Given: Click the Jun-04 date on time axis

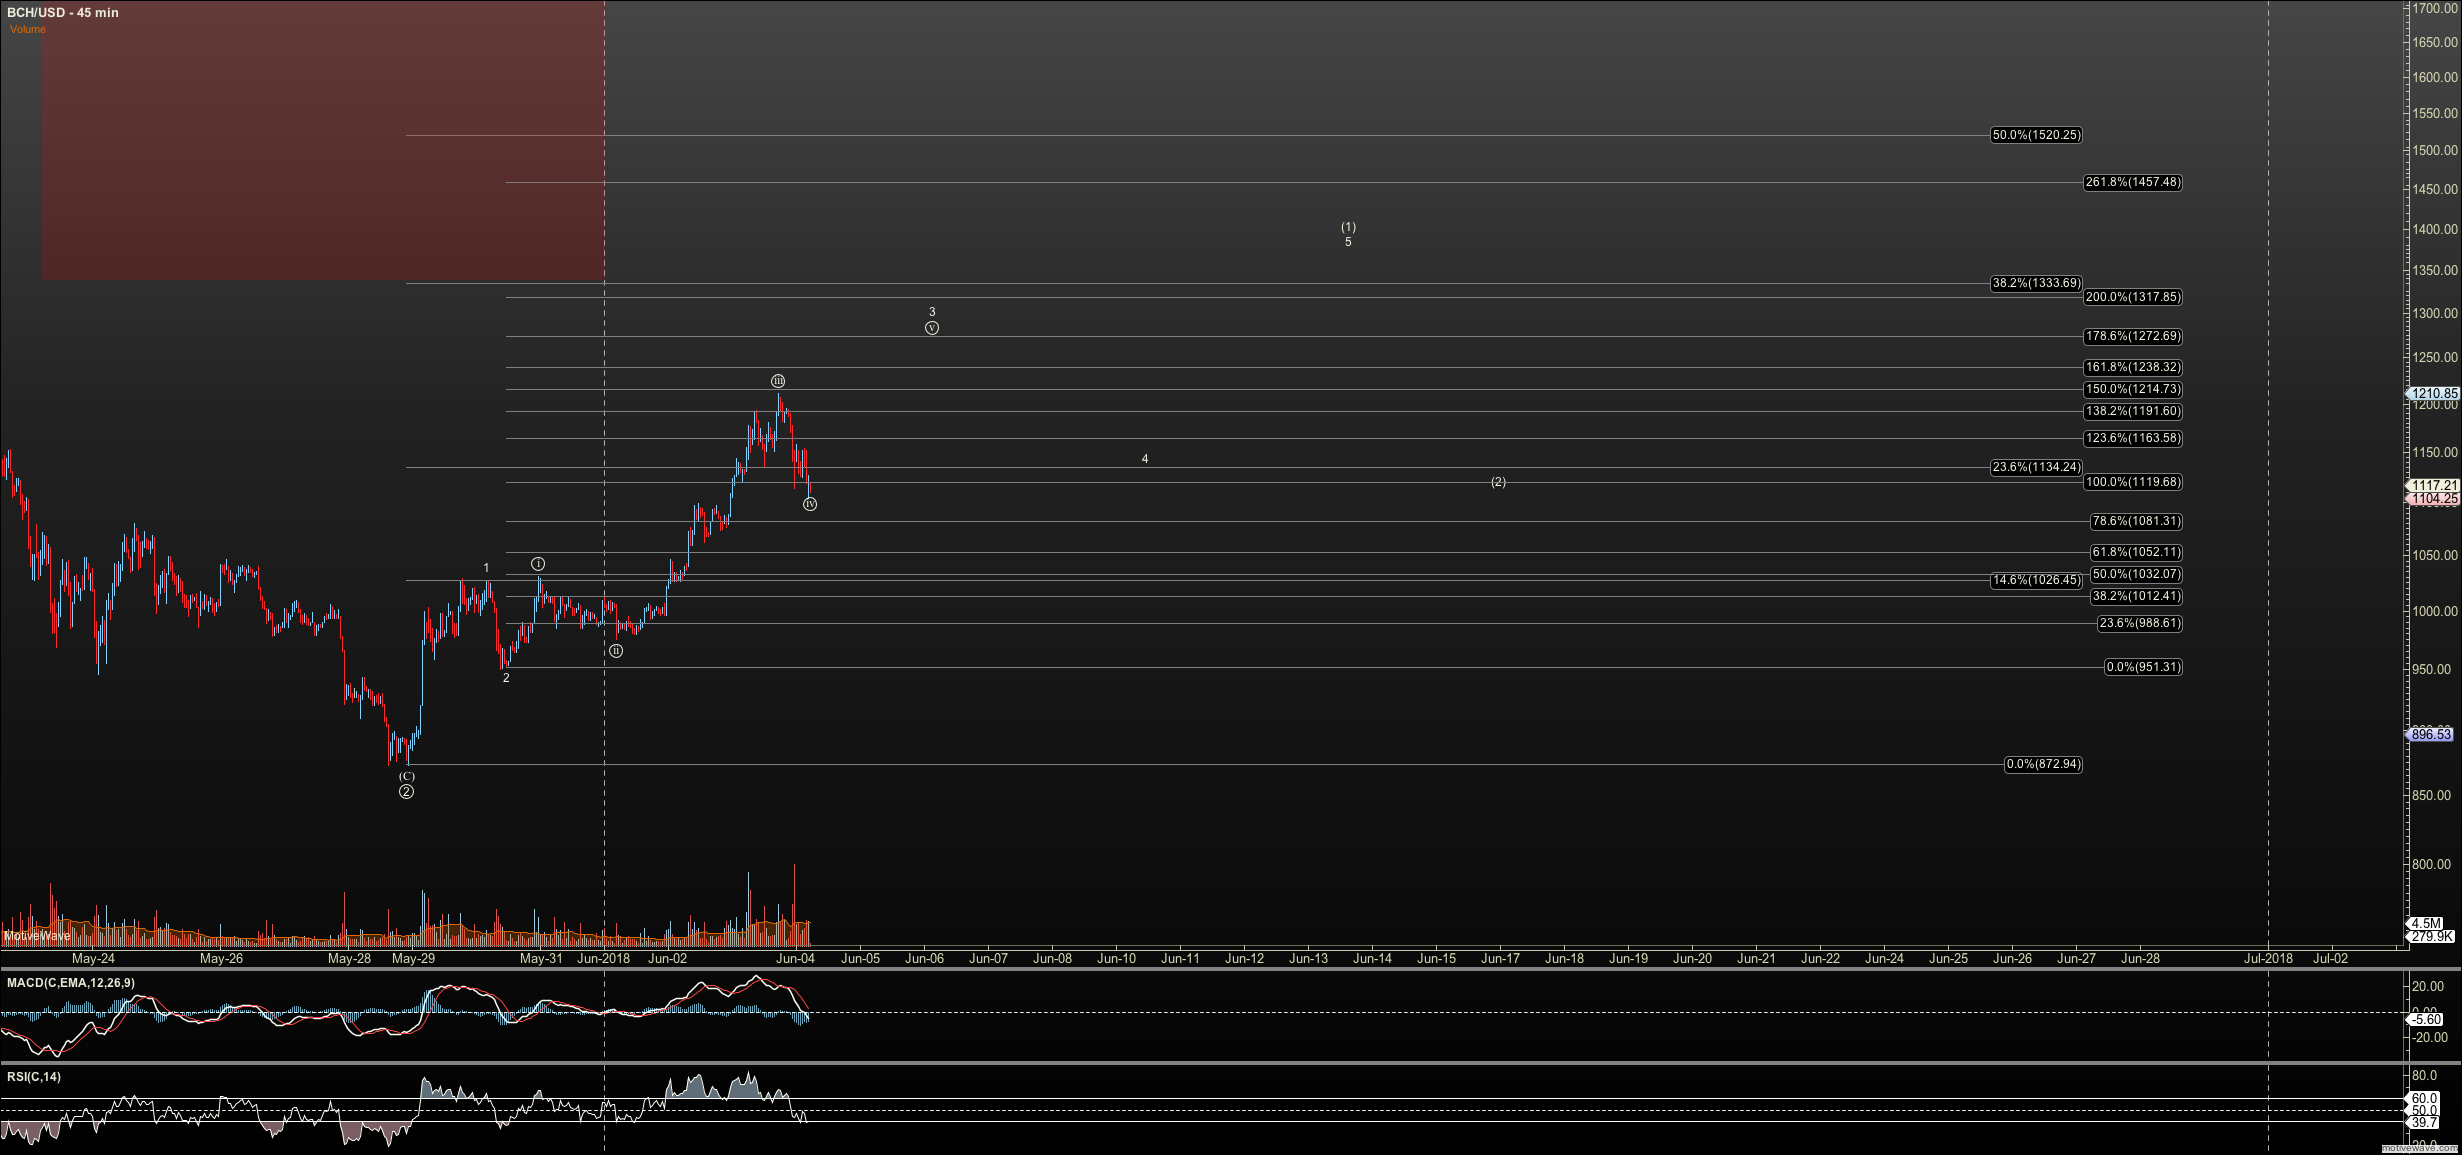Looking at the screenshot, I should click(796, 958).
